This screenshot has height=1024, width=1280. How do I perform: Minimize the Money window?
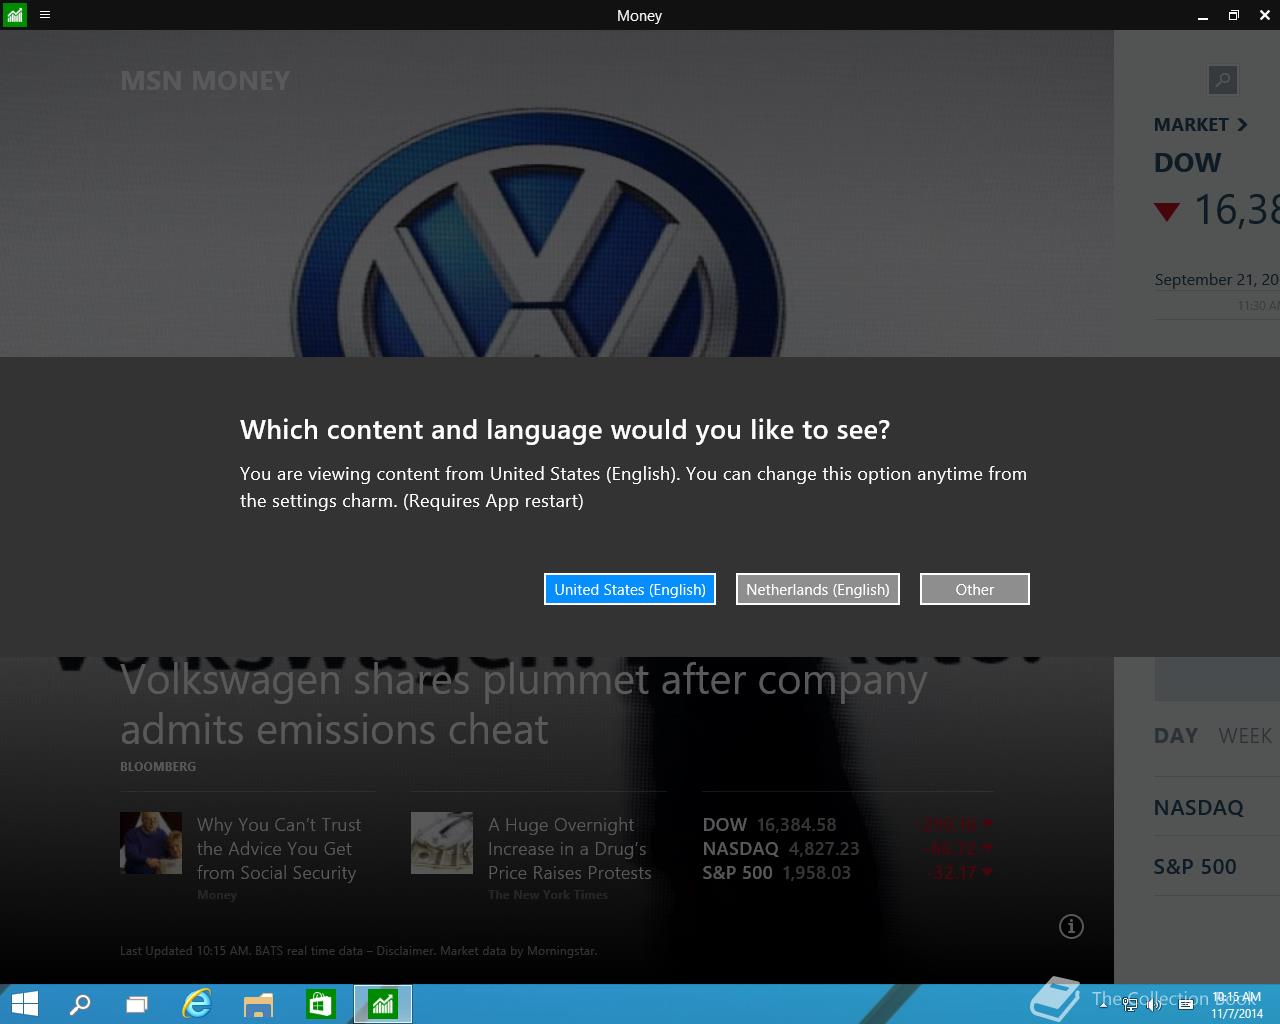(x=1202, y=15)
